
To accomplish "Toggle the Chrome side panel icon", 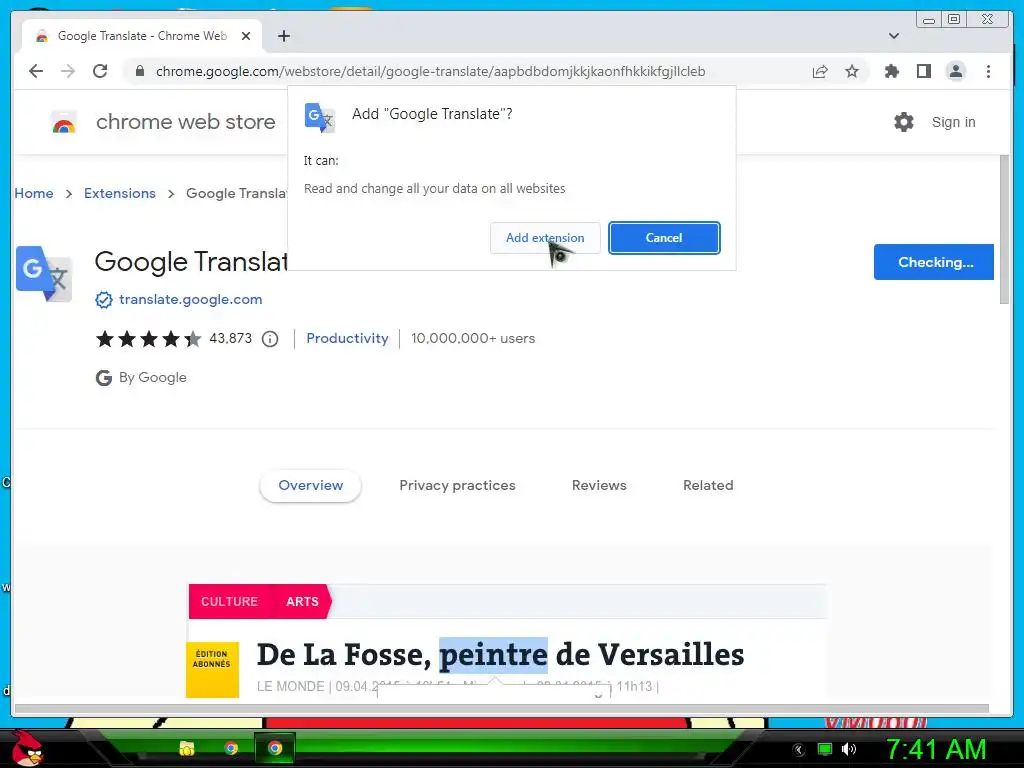I will [923, 71].
